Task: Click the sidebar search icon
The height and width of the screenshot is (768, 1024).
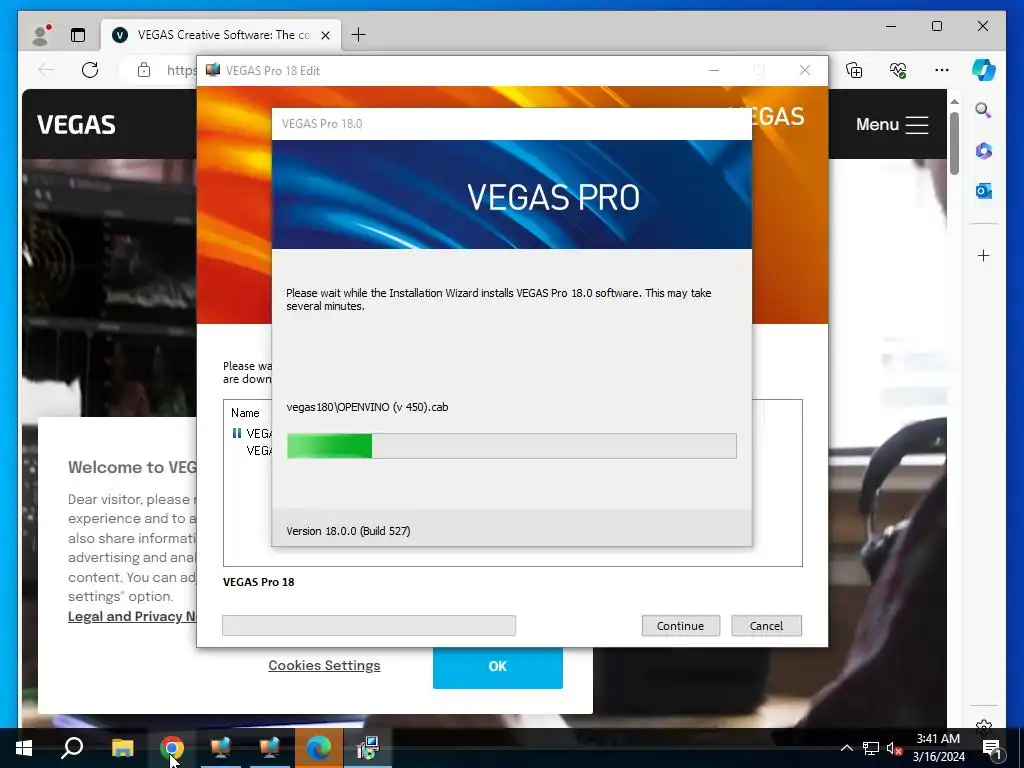Action: (x=984, y=110)
